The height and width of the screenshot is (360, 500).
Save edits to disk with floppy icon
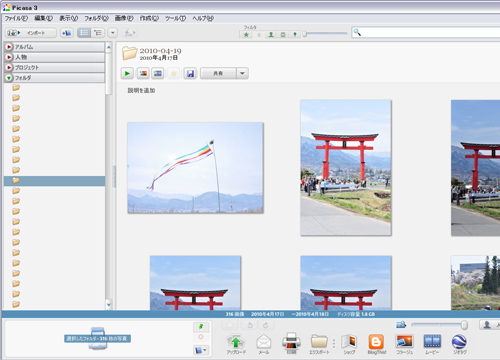190,73
